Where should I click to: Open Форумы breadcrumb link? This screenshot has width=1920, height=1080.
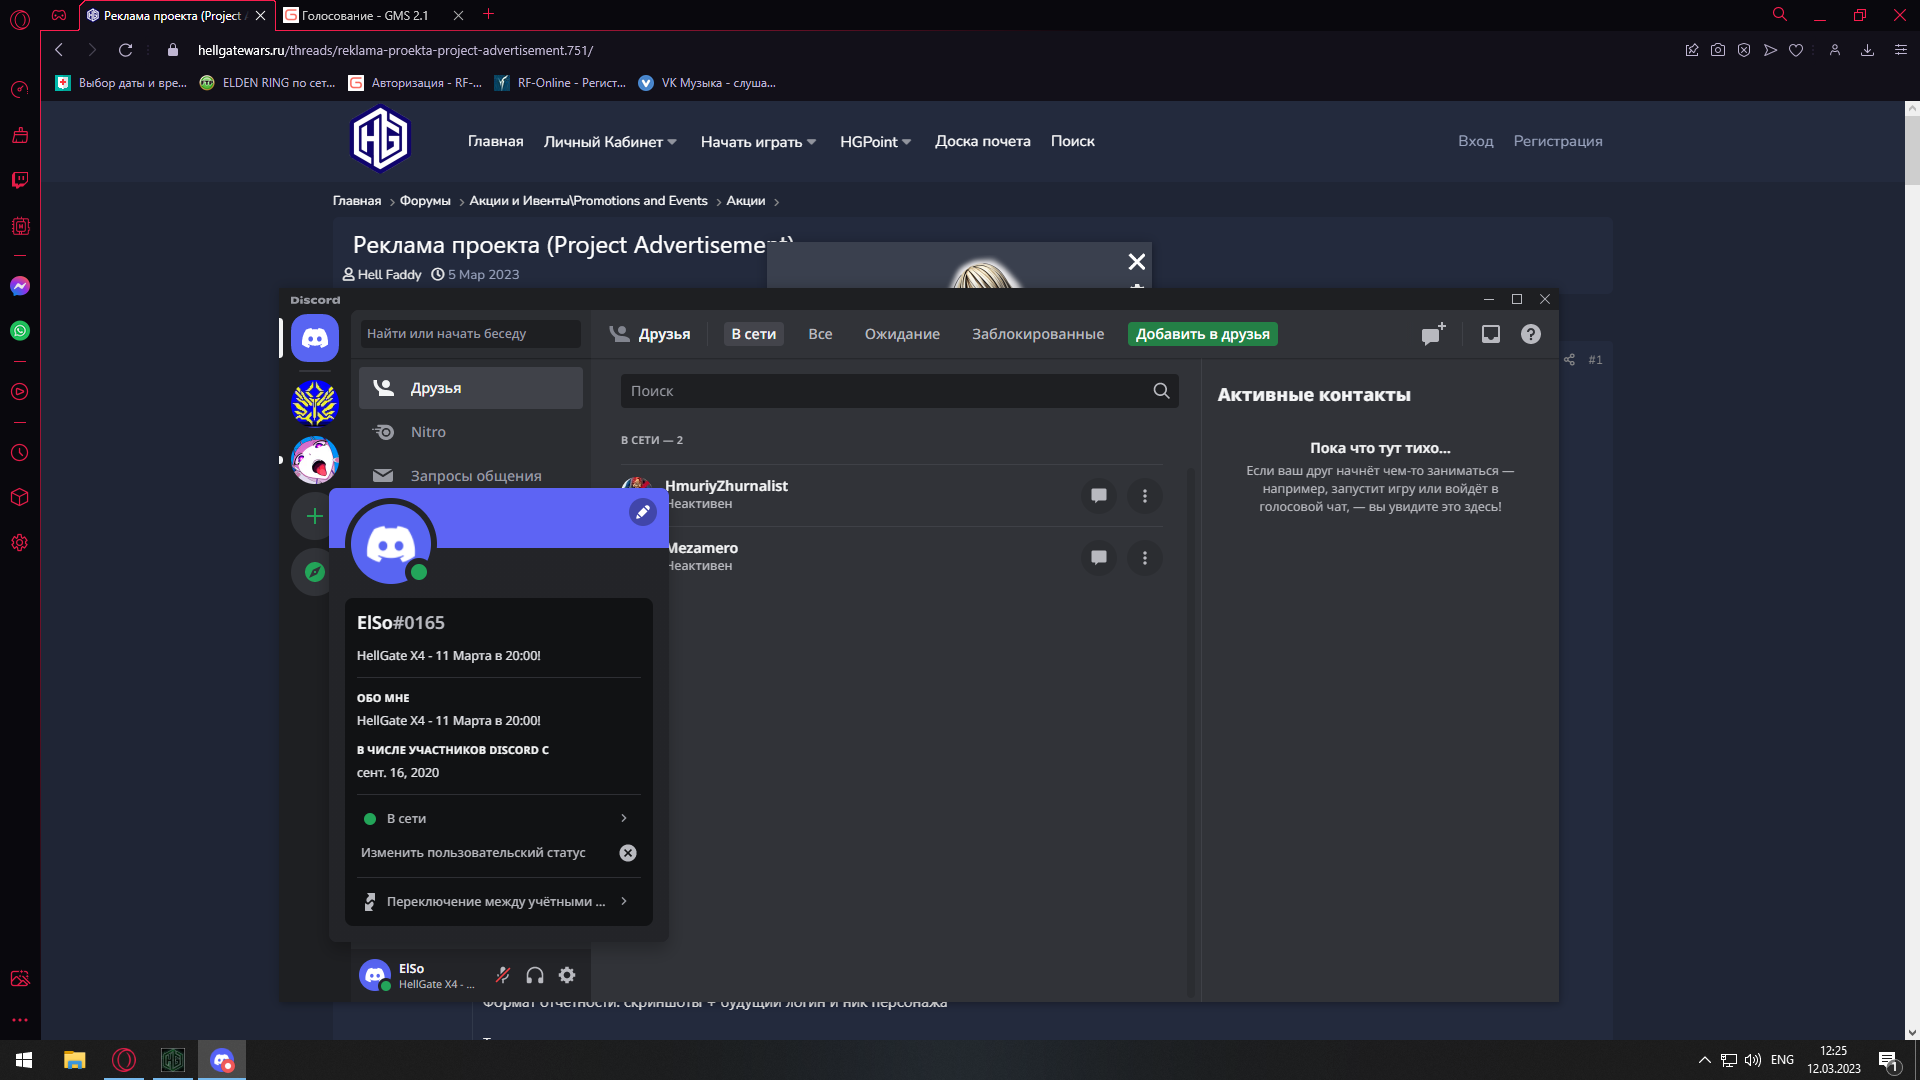click(425, 201)
